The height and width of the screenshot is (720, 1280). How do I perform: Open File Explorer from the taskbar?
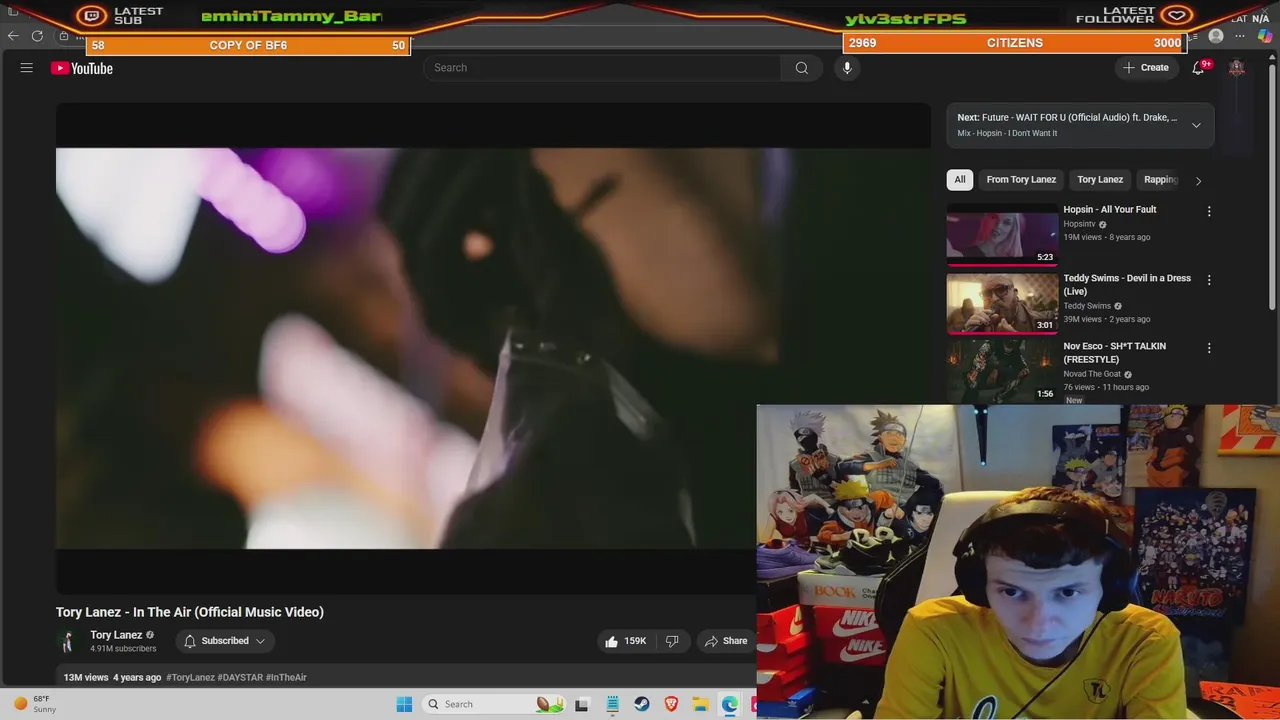[x=700, y=704]
